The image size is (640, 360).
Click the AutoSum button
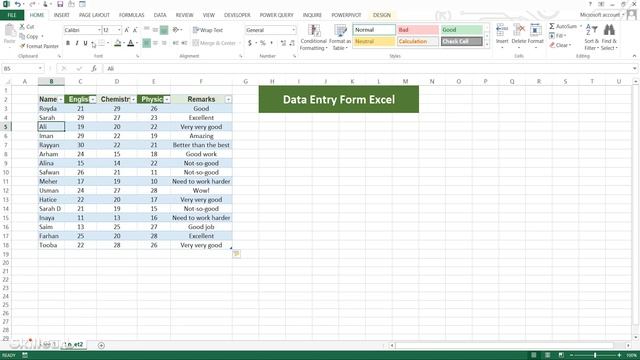(565, 26)
